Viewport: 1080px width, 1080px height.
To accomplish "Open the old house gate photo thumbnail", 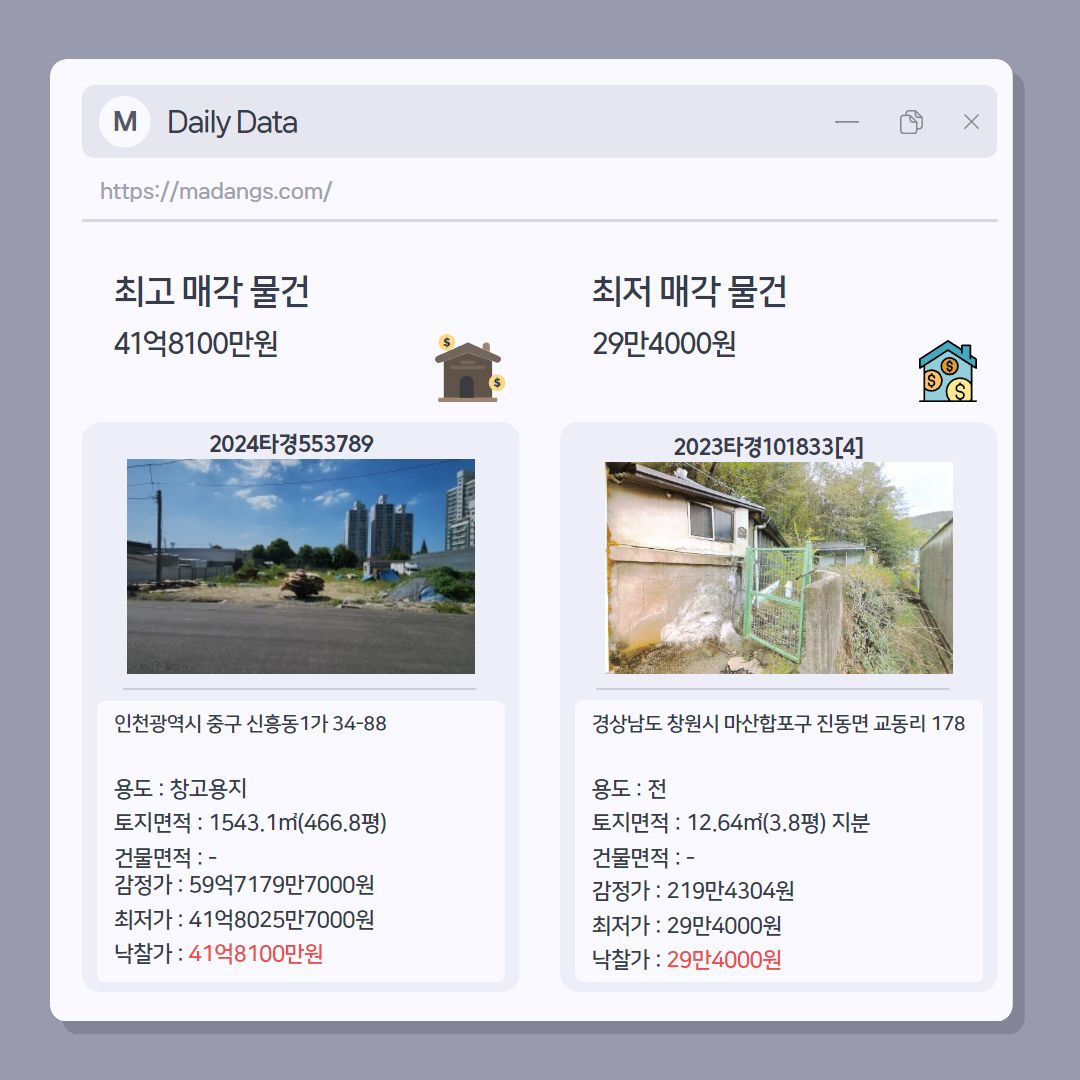I will click(779, 568).
